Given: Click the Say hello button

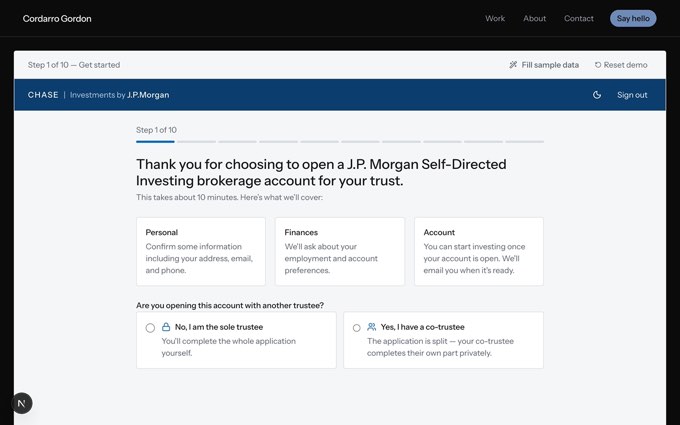Looking at the screenshot, I should 633,19.
